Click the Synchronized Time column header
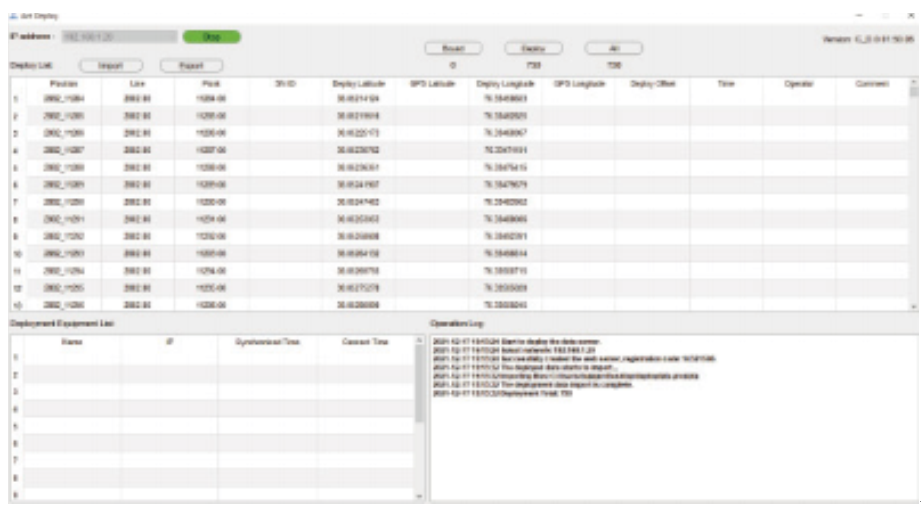921x507 pixels. (268, 342)
